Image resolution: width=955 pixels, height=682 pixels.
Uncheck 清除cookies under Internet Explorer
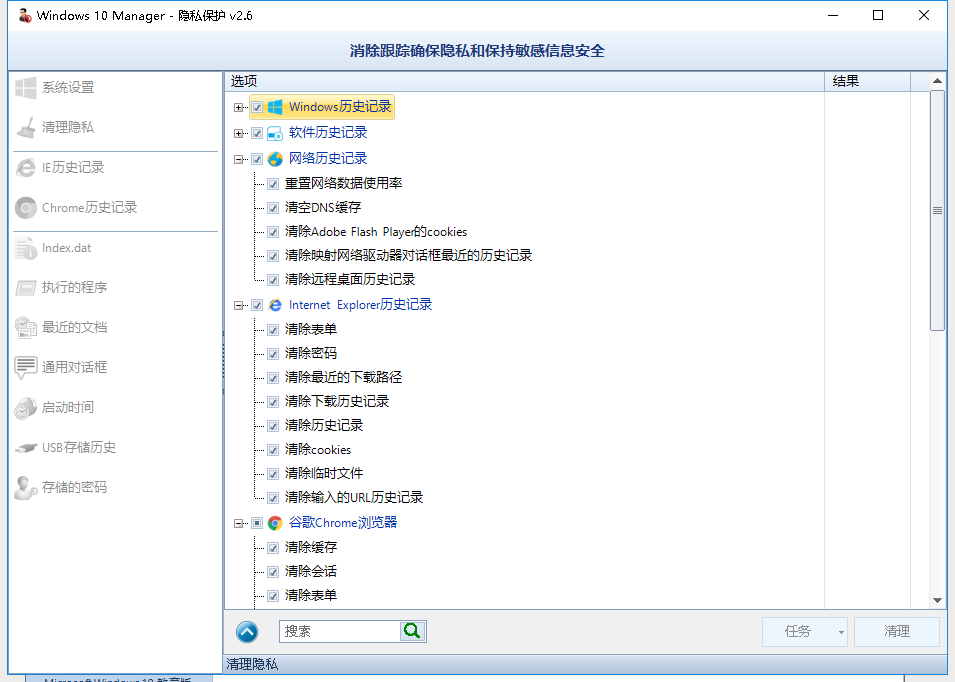(x=273, y=450)
